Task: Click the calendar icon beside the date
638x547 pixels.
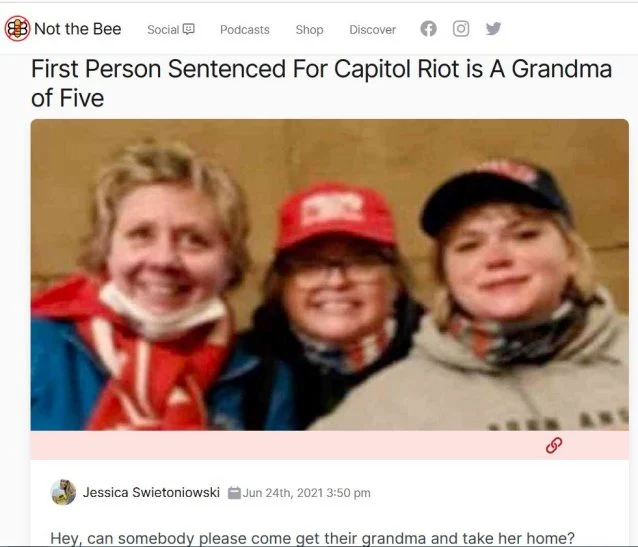Action: pos(234,493)
